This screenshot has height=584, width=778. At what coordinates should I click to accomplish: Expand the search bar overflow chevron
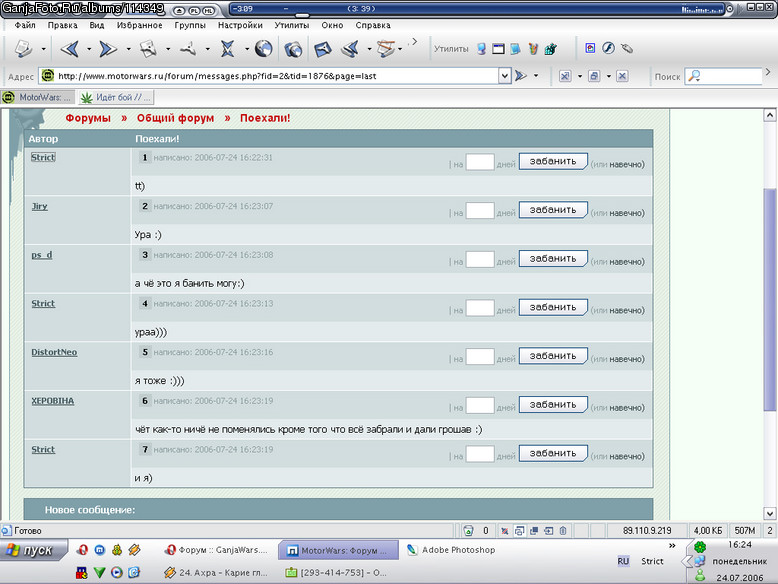768,72
